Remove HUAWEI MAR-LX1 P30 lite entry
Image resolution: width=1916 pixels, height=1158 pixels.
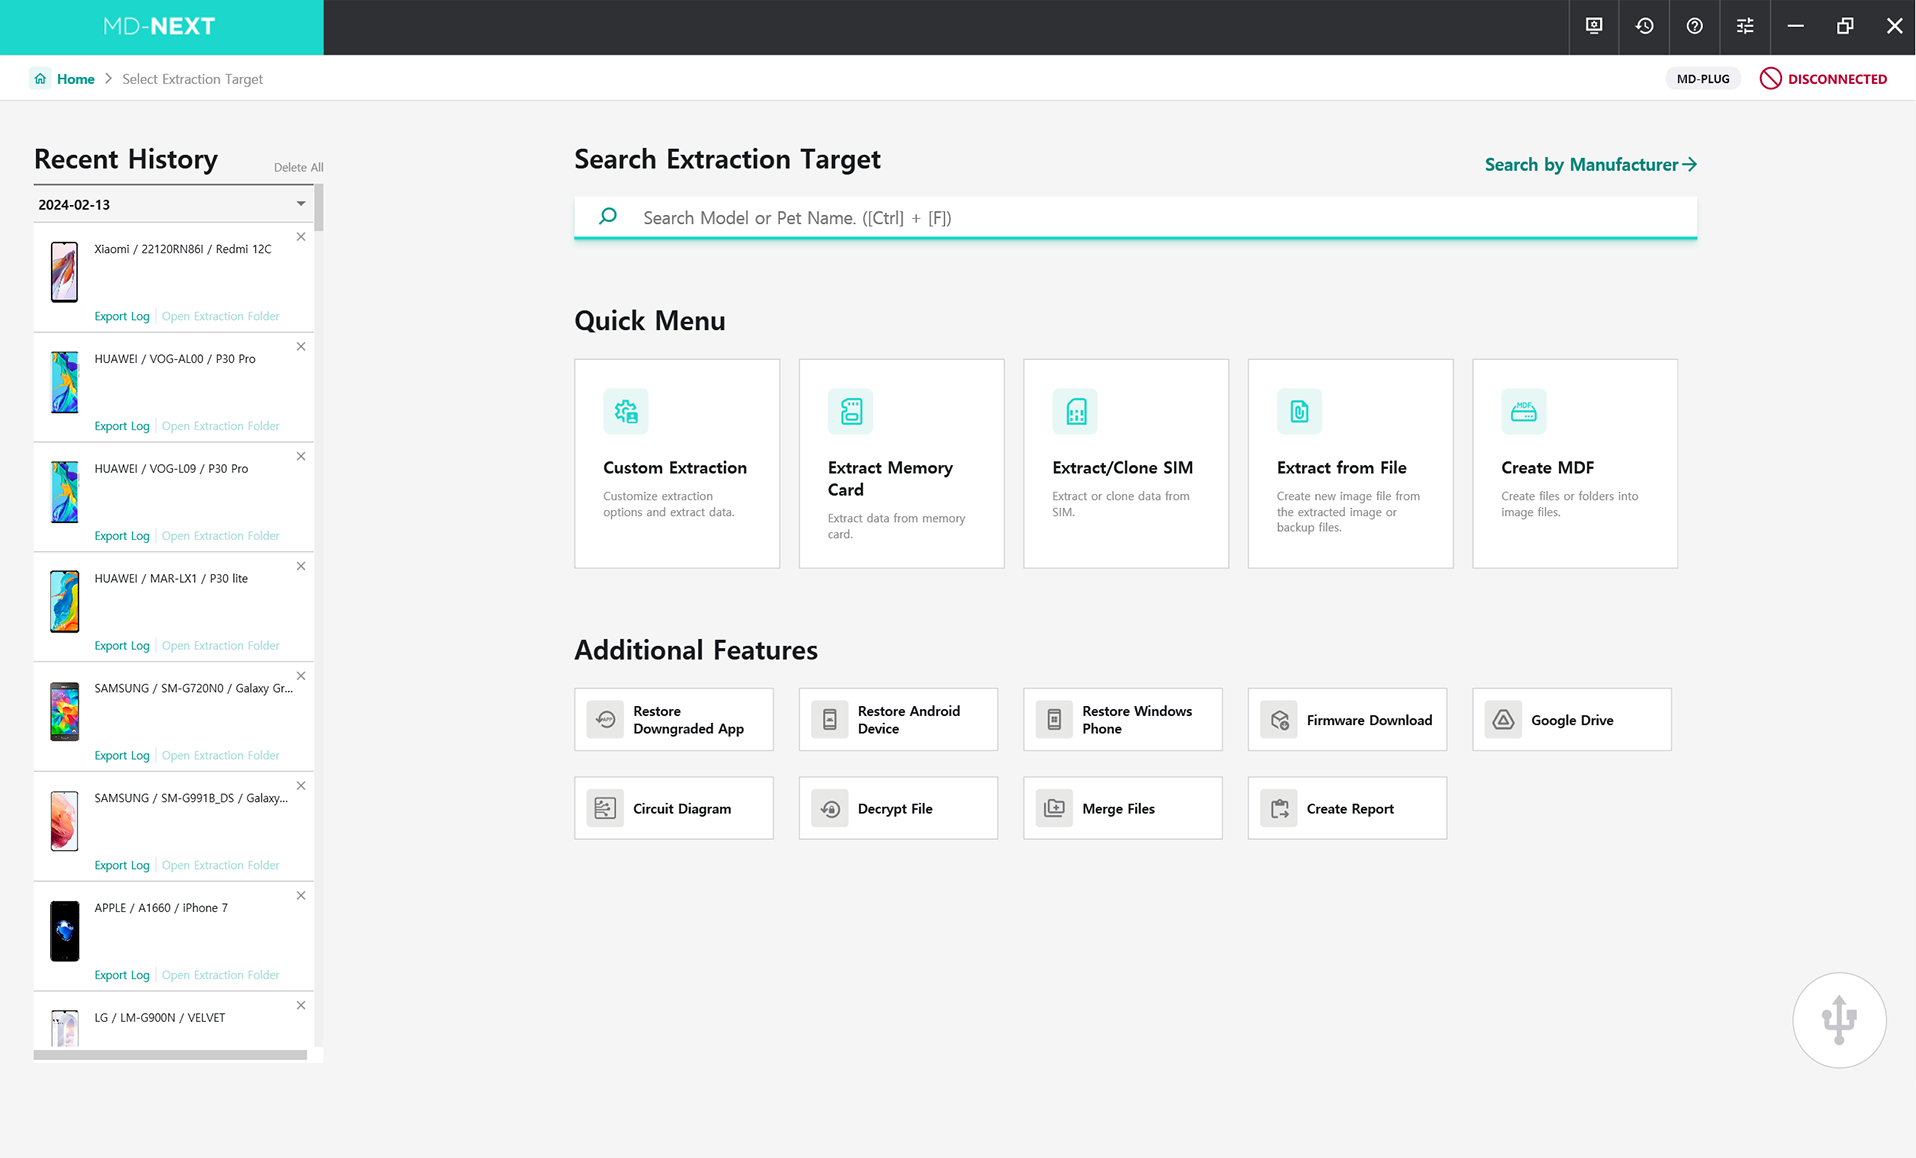tap(301, 566)
